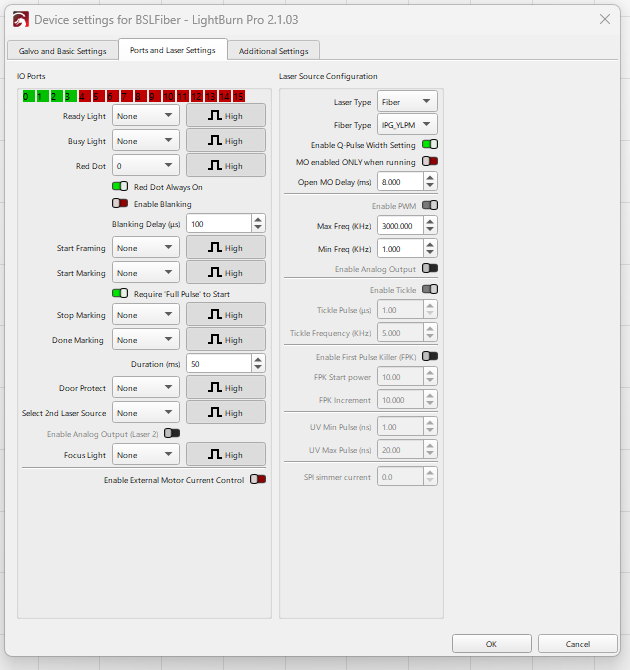Switch to Additional Settings tab
This screenshot has height=670, width=630.
point(274,51)
